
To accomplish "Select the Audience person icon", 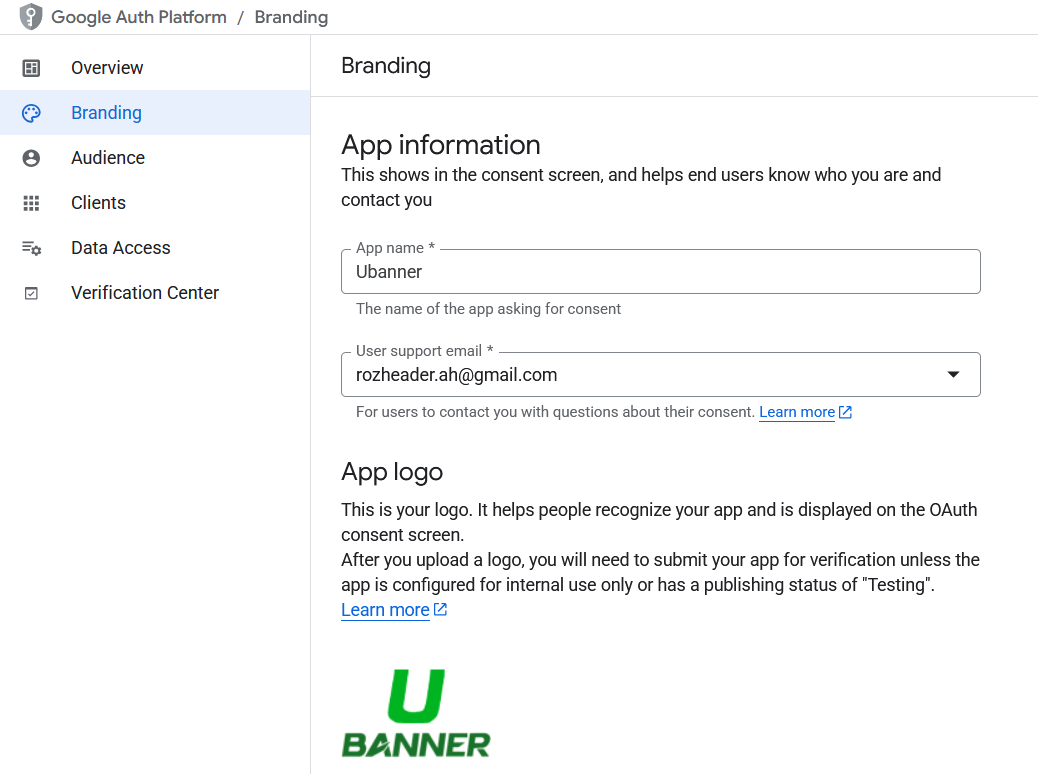I will coord(31,157).
